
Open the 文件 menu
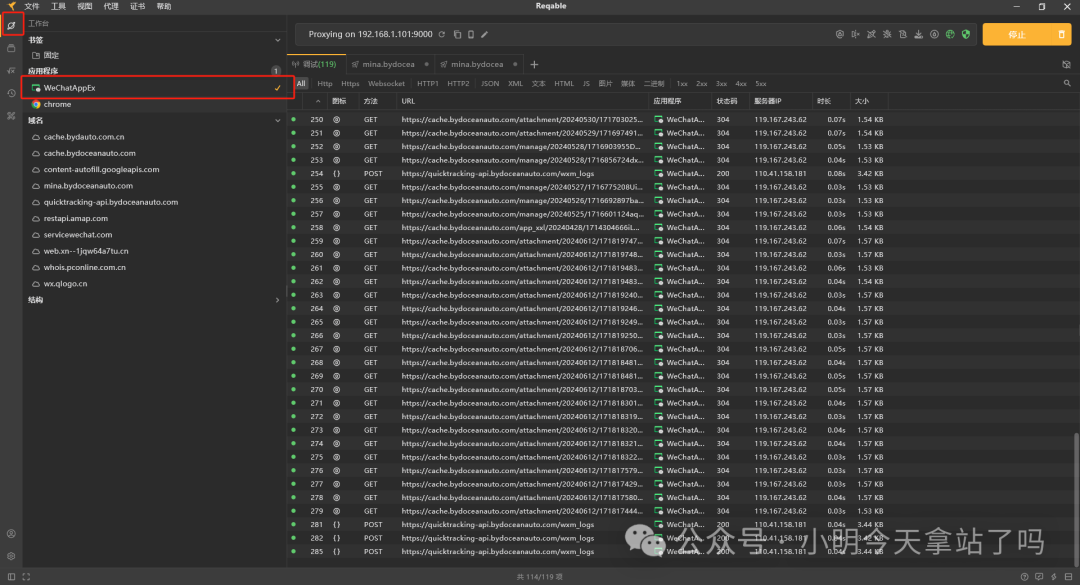(x=32, y=6)
